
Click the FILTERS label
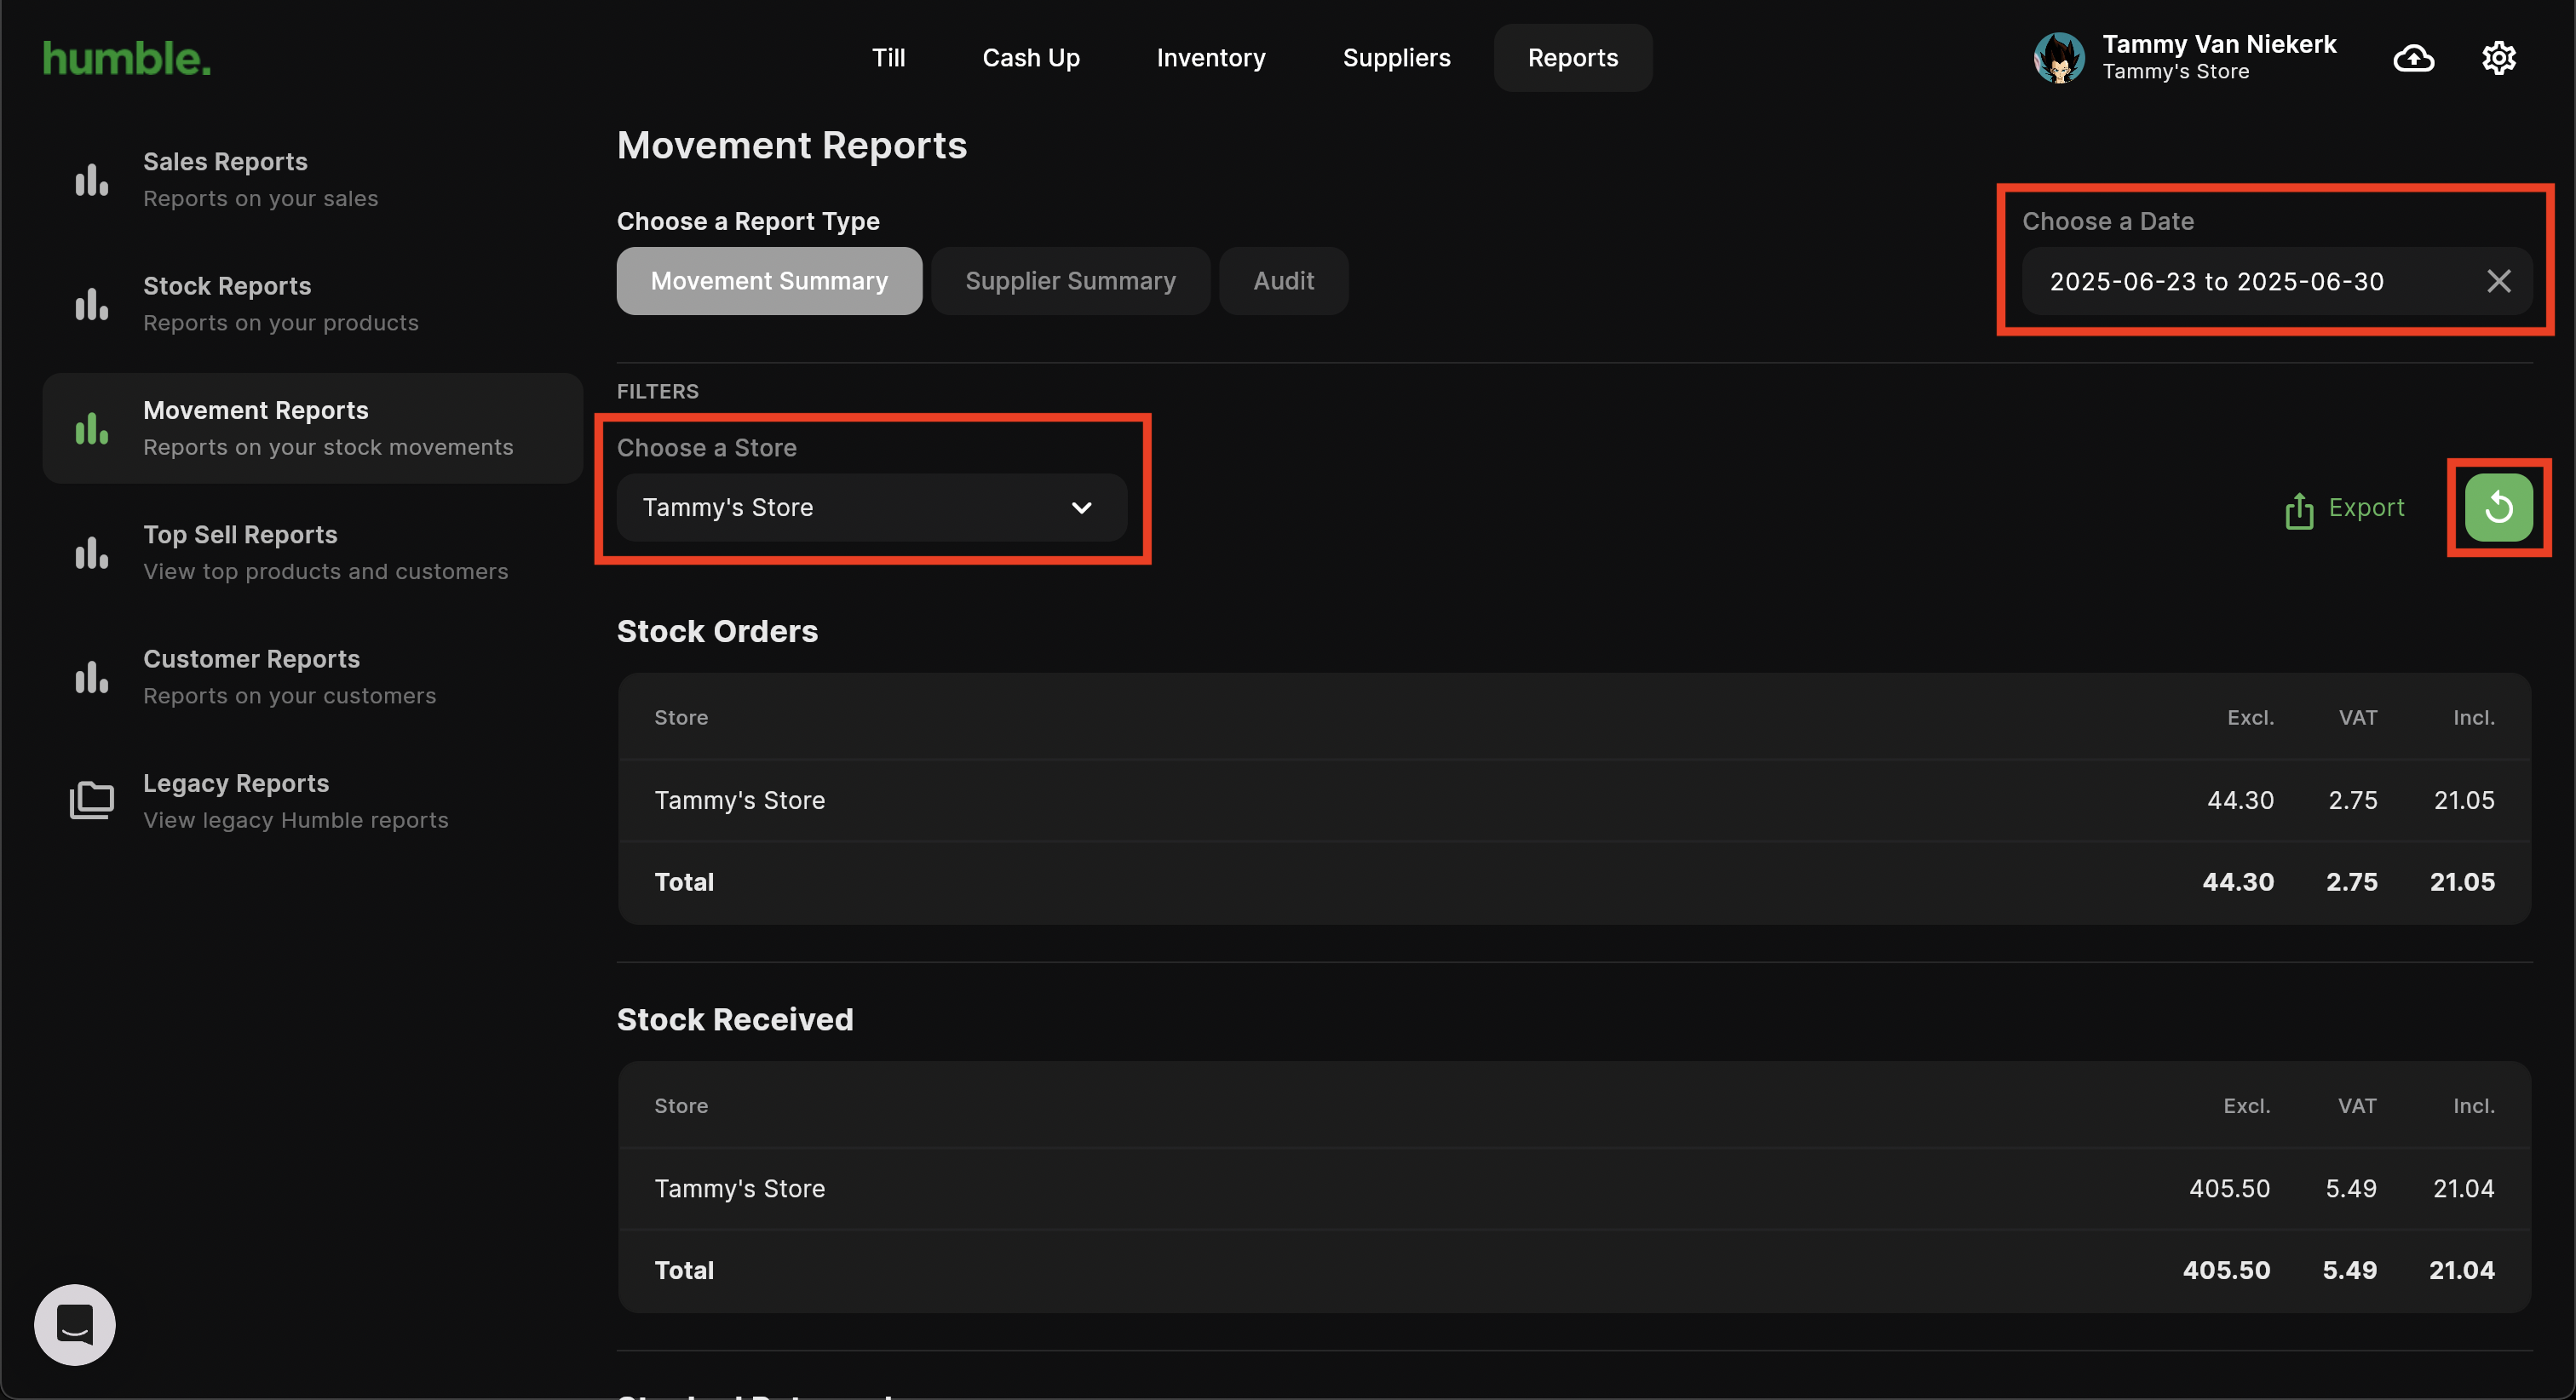(x=658, y=392)
